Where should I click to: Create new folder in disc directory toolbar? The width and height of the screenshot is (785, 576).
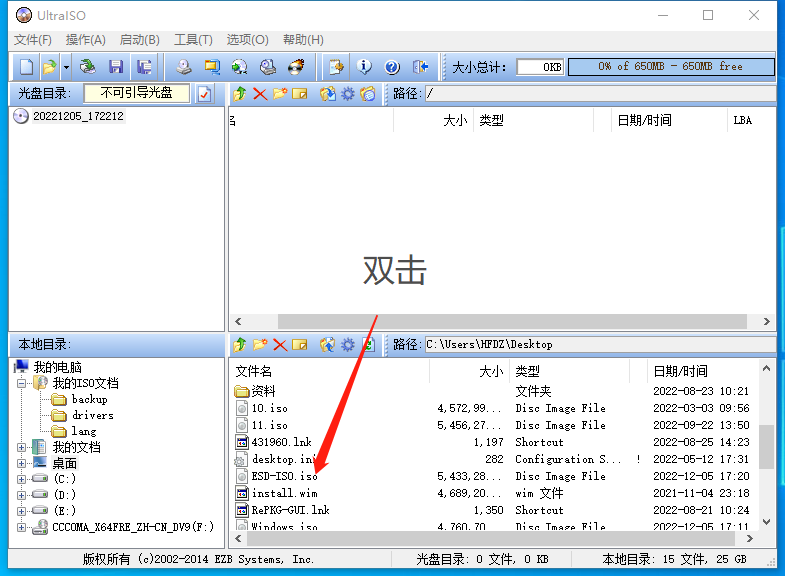click(280, 94)
